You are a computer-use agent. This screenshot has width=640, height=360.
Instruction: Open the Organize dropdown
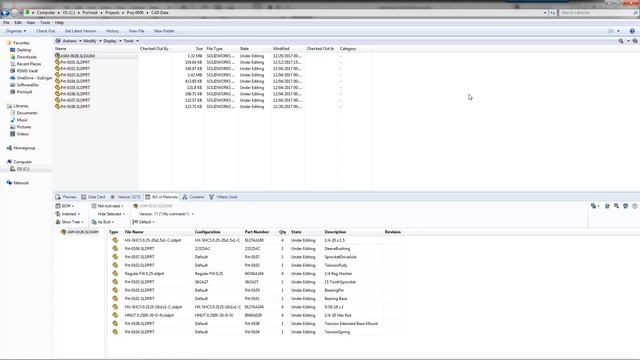16,31
